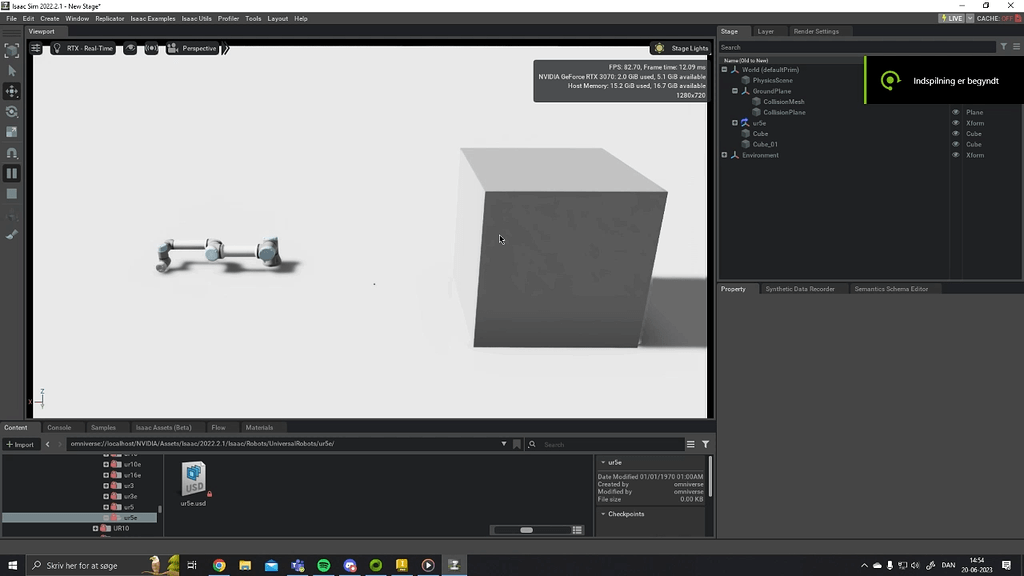This screenshot has height=576, width=1024.
Task: Toggle the CACHE setting in the title bar
Action: click(993, 17)
